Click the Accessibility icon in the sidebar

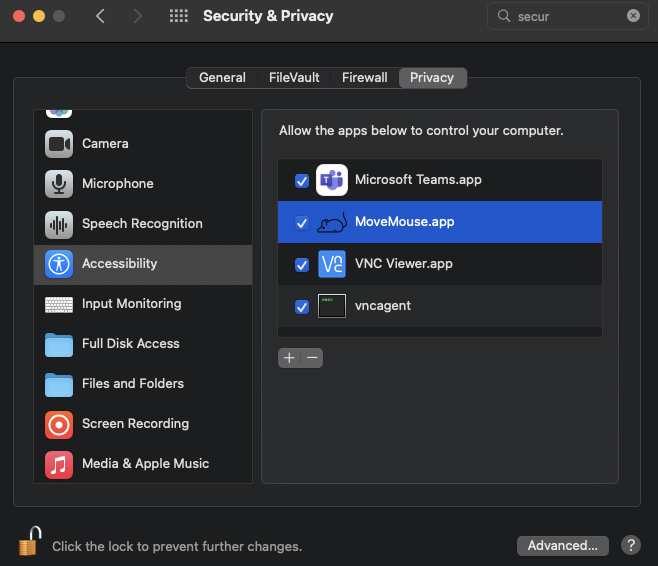click(59, 264)
